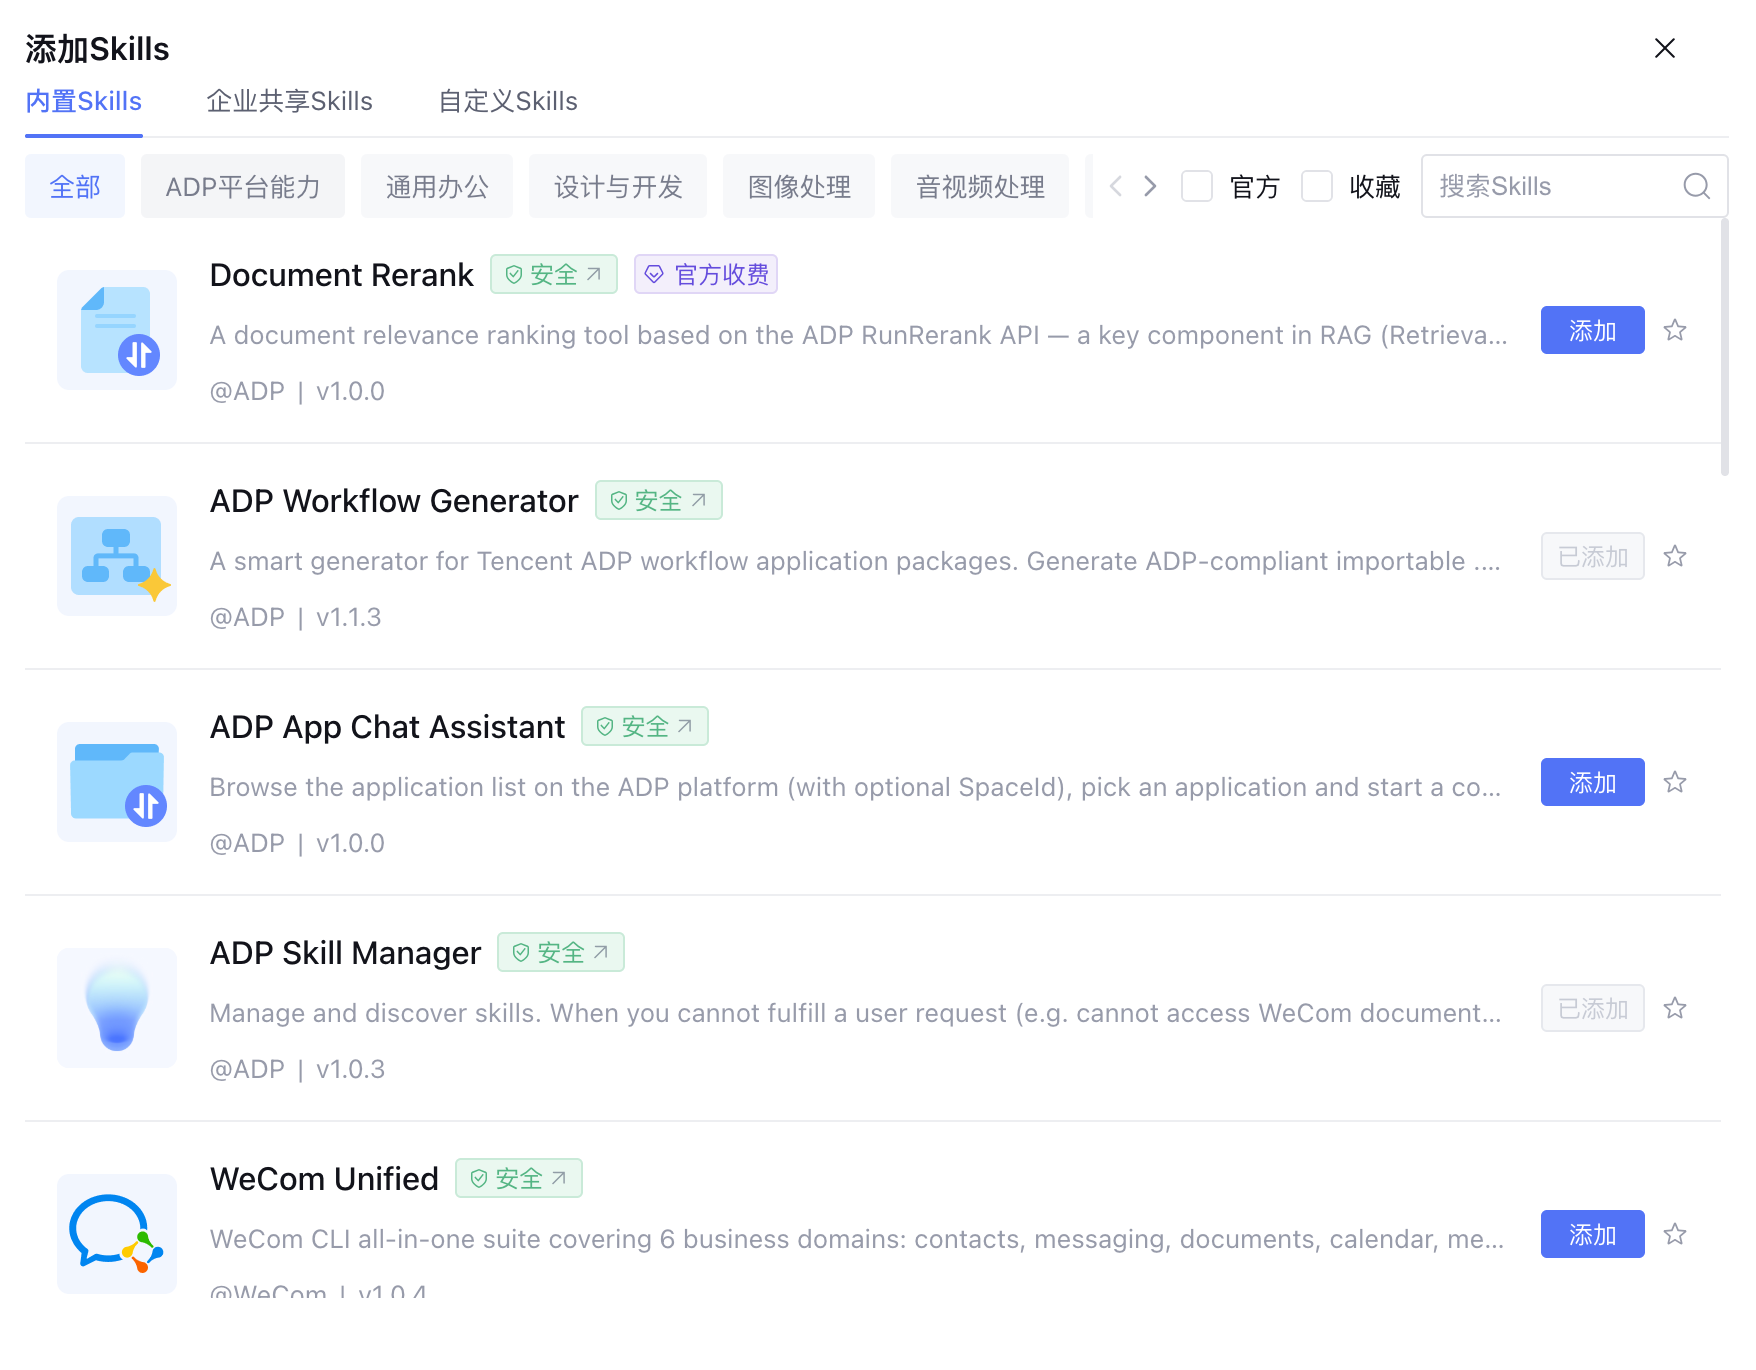Filter by 图像处理 category
This screenshot has height=1370, width=1756.
click(x=799, y=186)
